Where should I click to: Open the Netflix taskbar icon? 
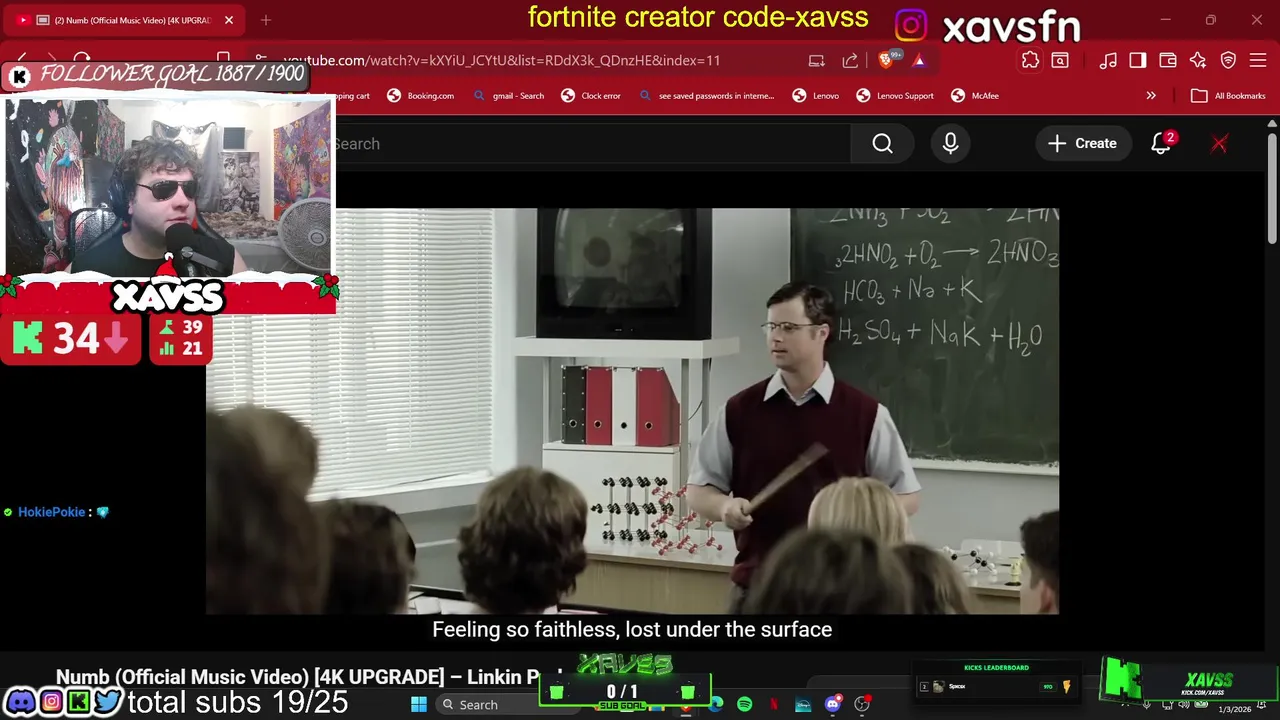pos(774,705)
